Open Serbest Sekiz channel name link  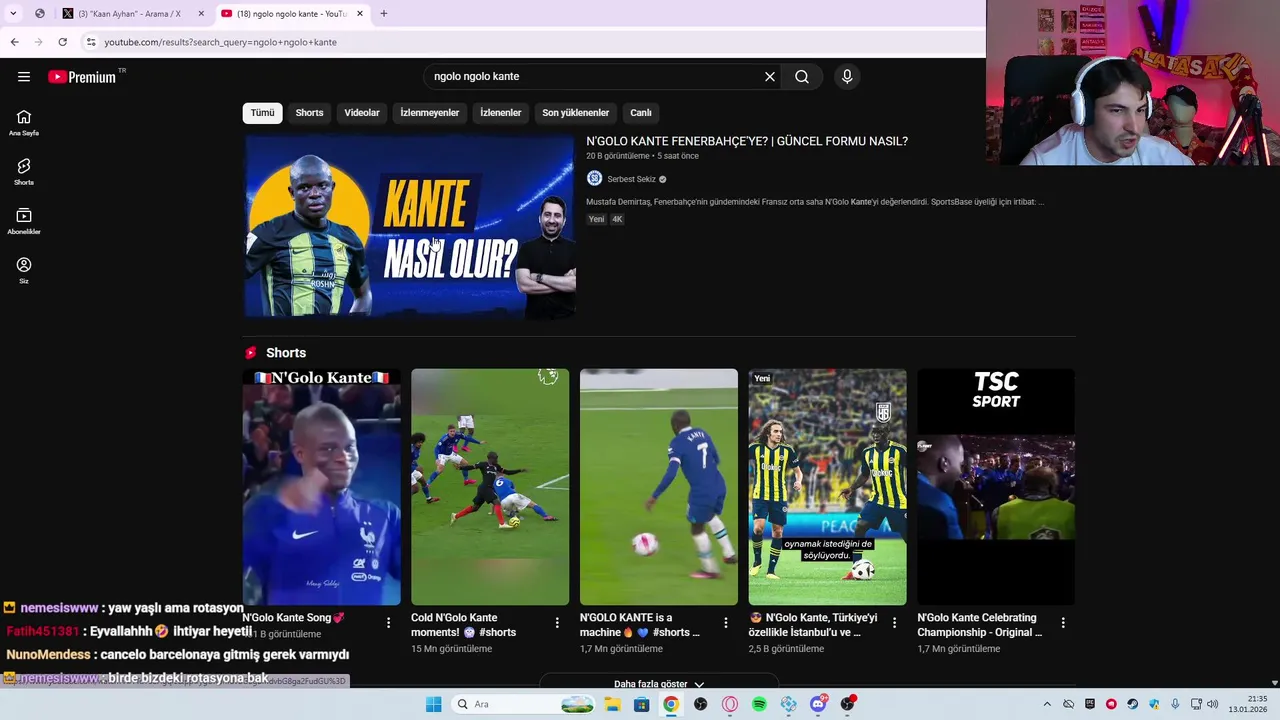pos(631,179)
